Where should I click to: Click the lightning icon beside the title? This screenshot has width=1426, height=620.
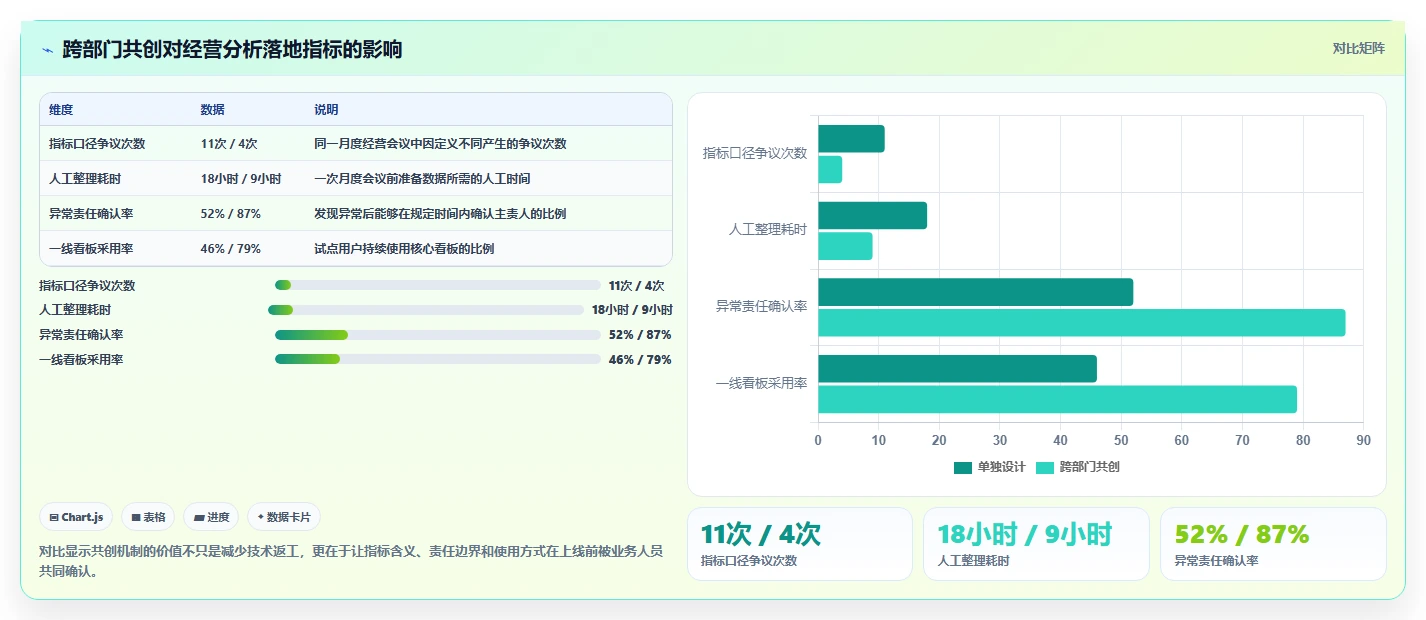(47, 50)
